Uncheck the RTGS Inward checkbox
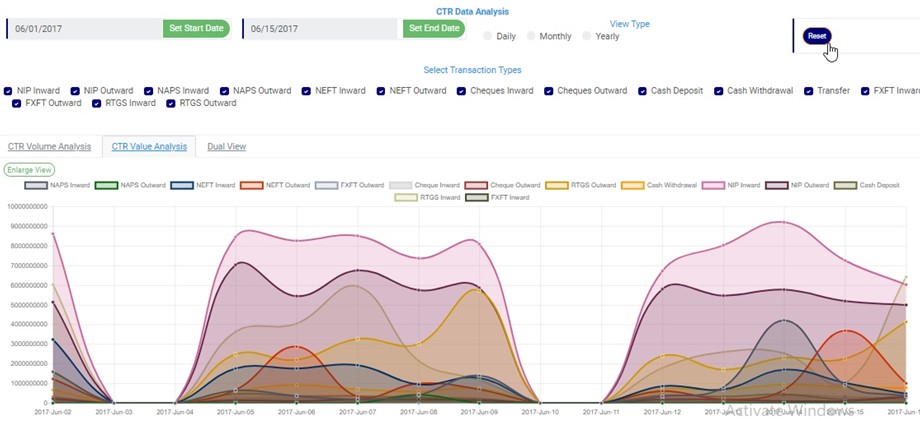920x421 pixels. click(x=97, y=103)
